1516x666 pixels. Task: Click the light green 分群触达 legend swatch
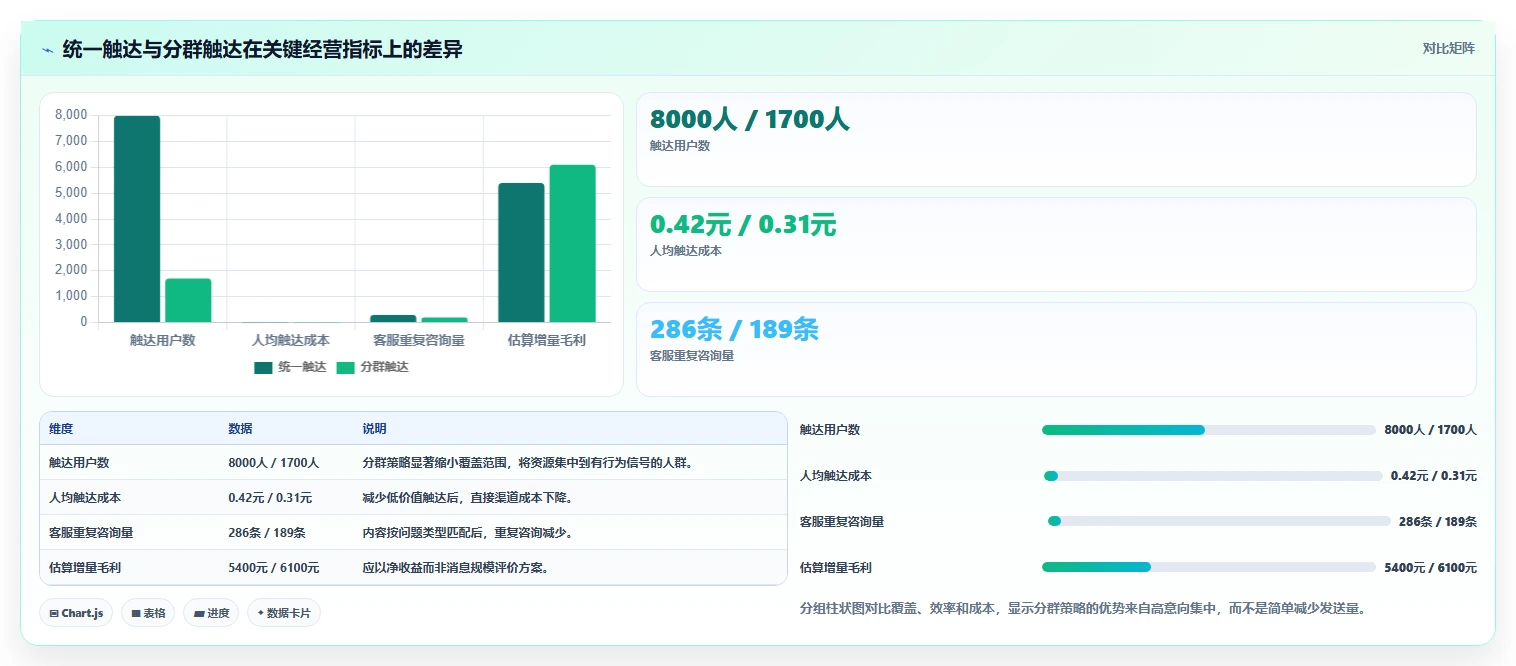tap(345, 367)
